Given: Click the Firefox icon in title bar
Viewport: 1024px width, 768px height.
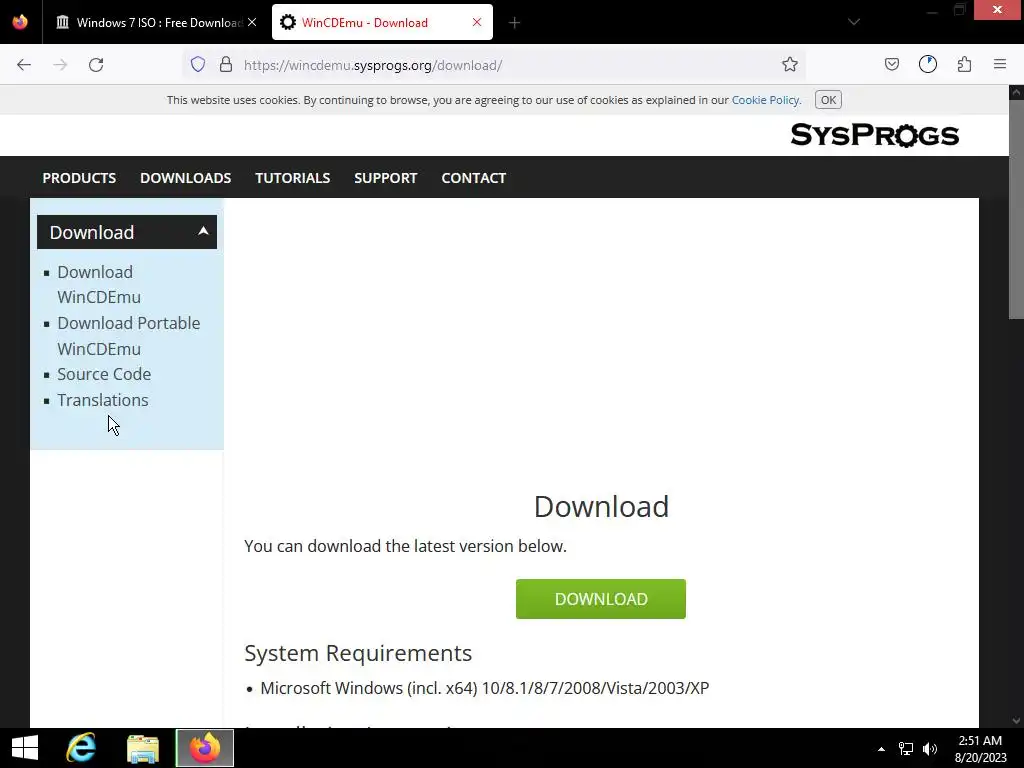Looking at the screenshot, I should 20,22.
